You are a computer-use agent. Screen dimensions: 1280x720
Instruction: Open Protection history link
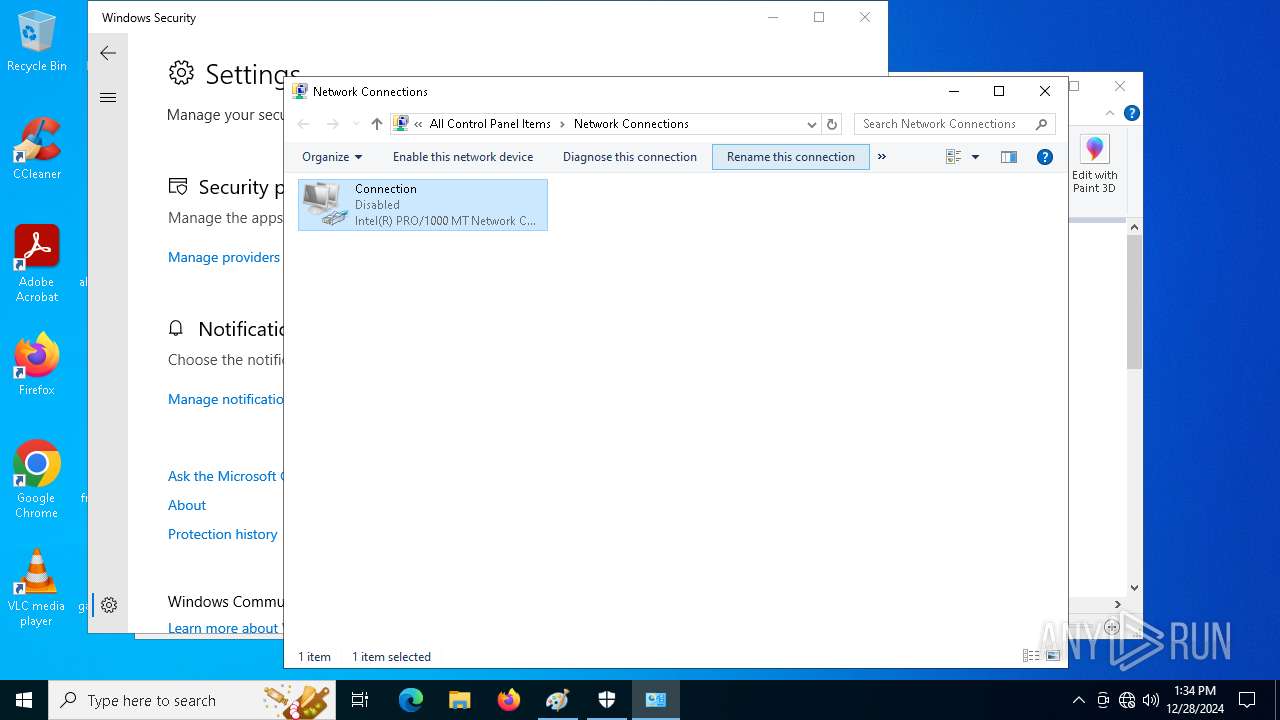click(x=222, y=534)
